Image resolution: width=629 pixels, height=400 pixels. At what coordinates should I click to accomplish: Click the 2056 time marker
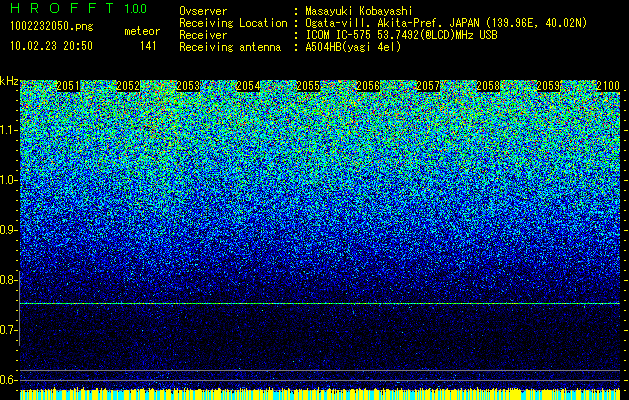coord(368,86)
